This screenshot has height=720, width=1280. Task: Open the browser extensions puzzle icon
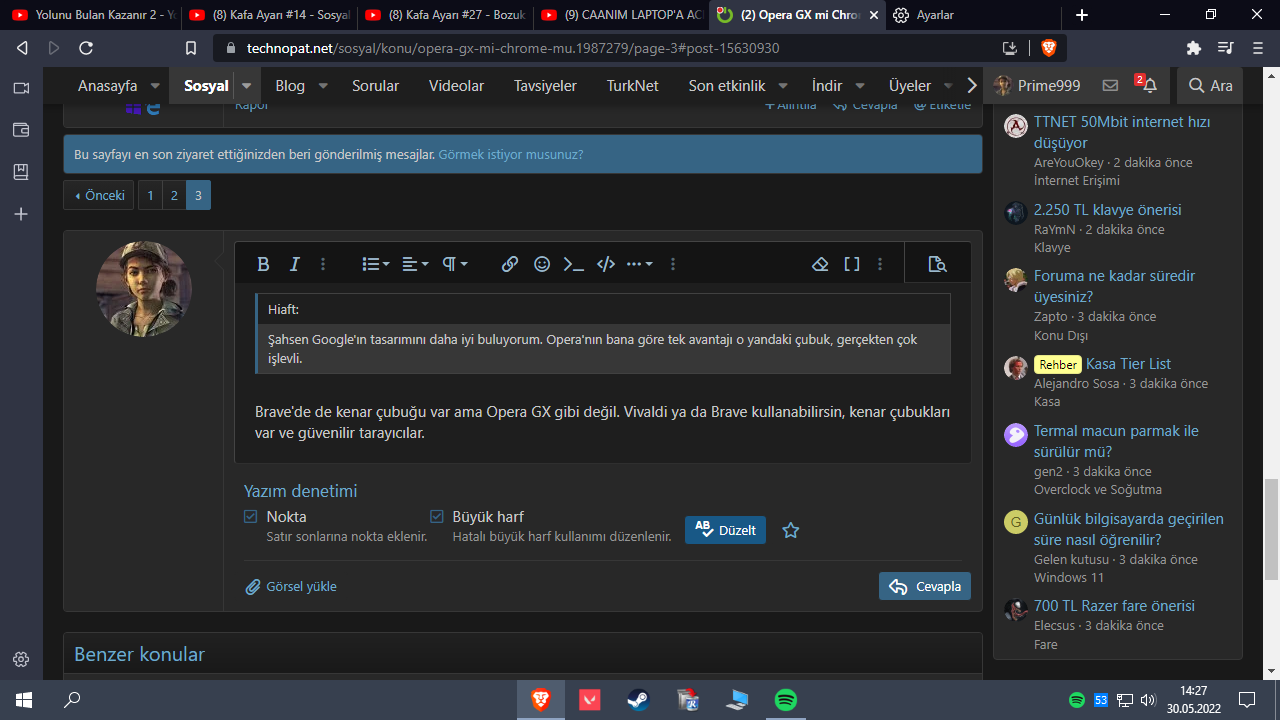1193,48
